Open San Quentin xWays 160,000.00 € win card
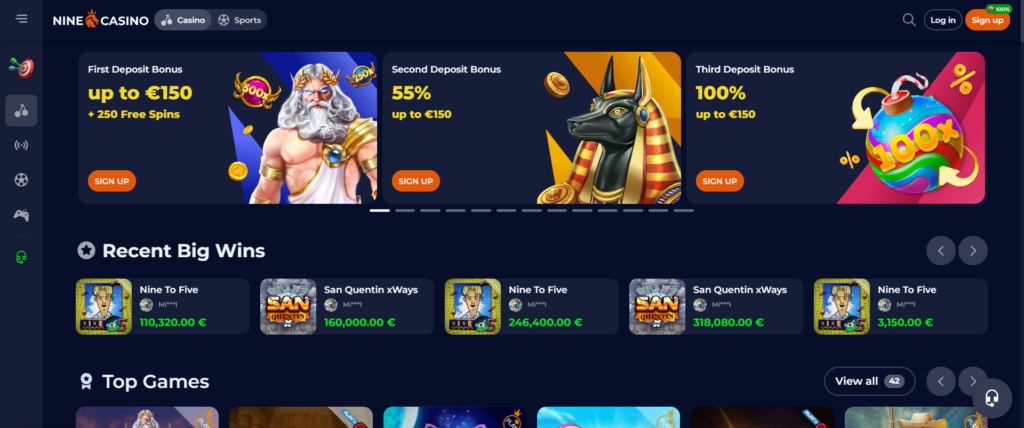Viewport: 1024px width, 428px height. point(347,307)
